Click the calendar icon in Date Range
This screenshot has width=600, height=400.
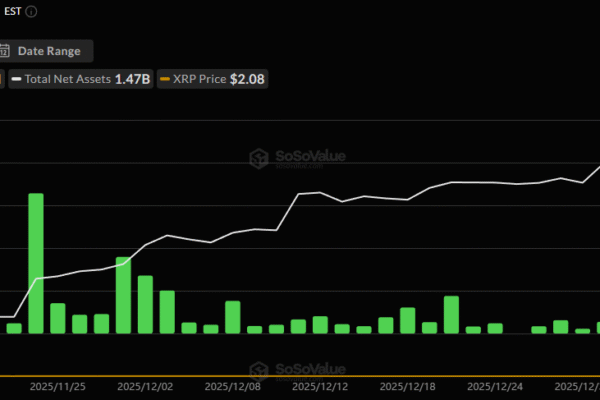(x=5, y=51)
